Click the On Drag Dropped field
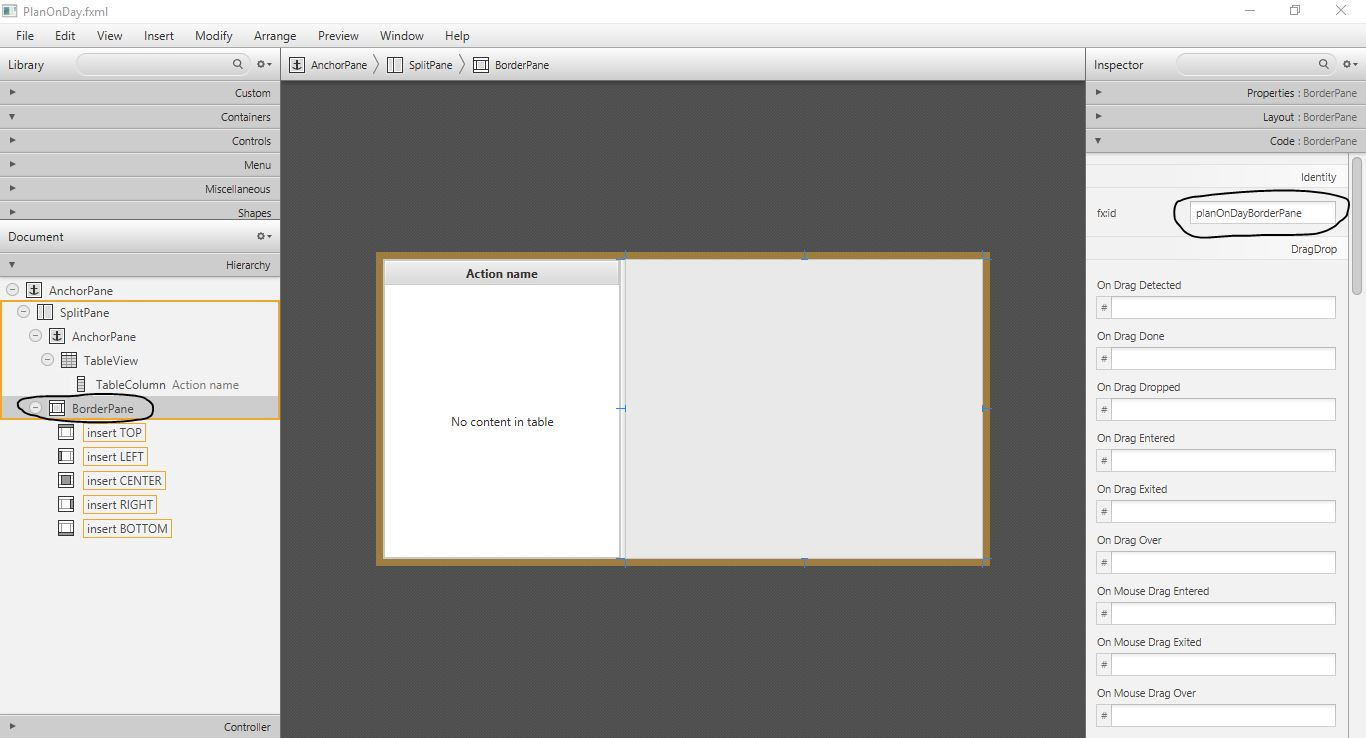Viewport: 1366px width, 738px height. coord(1223,410)
